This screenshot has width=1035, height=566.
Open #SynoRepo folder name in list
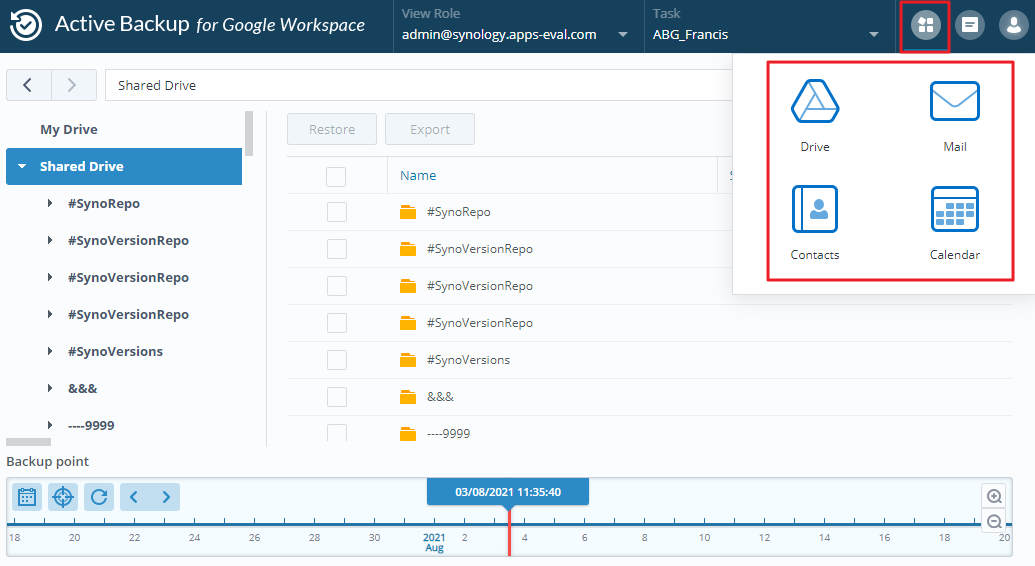(x=459, y=212)
